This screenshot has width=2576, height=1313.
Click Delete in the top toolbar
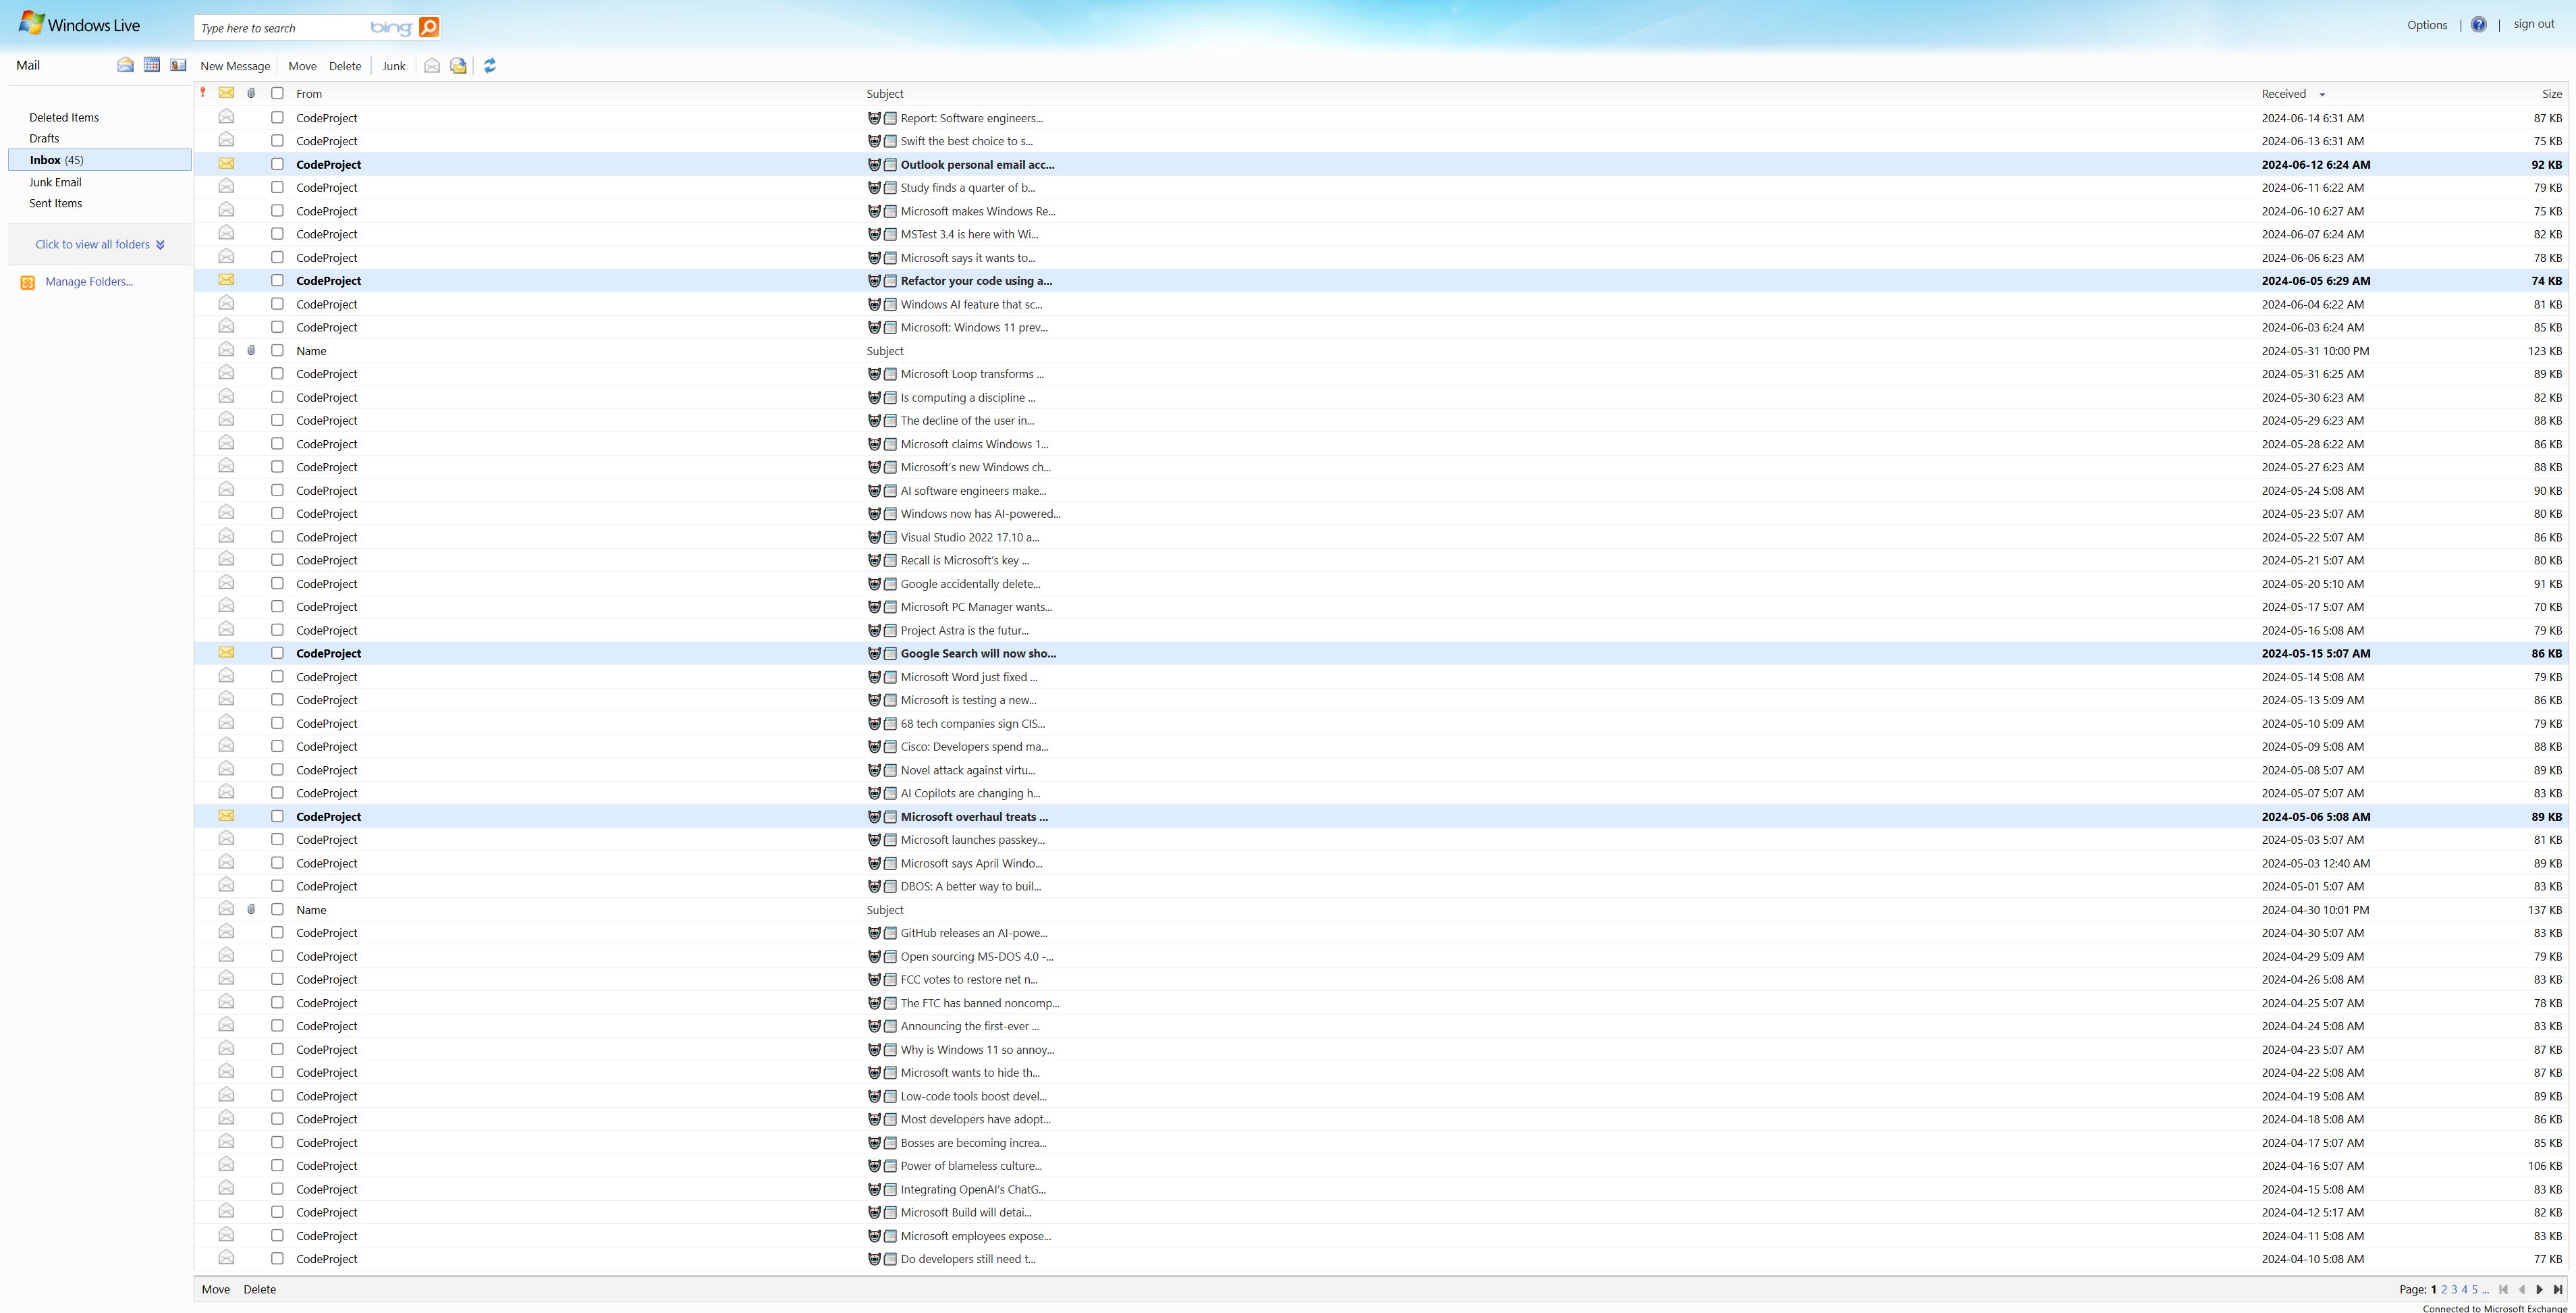pos(345,66)
